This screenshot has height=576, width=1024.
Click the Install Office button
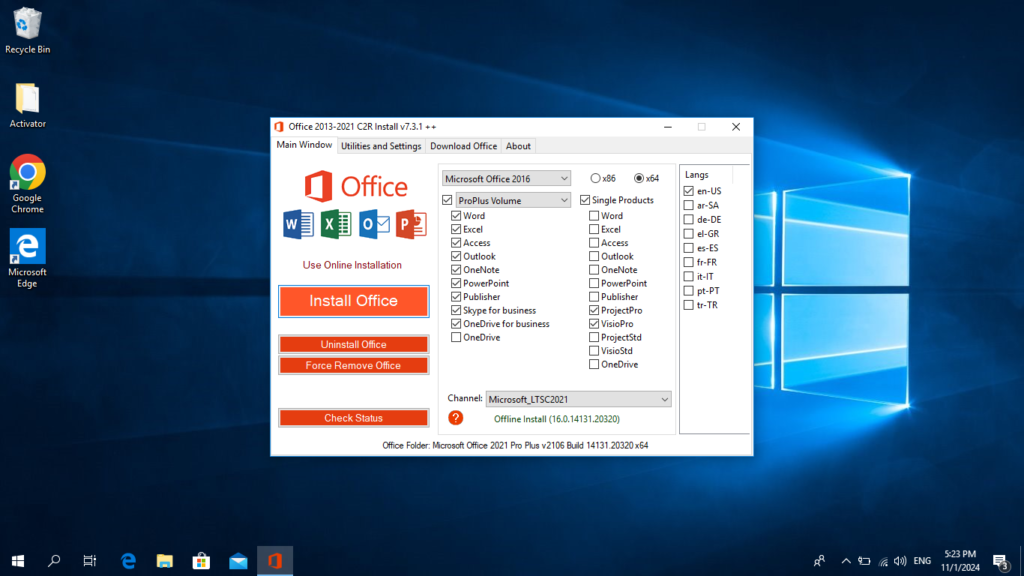click(x=353, y=301)
